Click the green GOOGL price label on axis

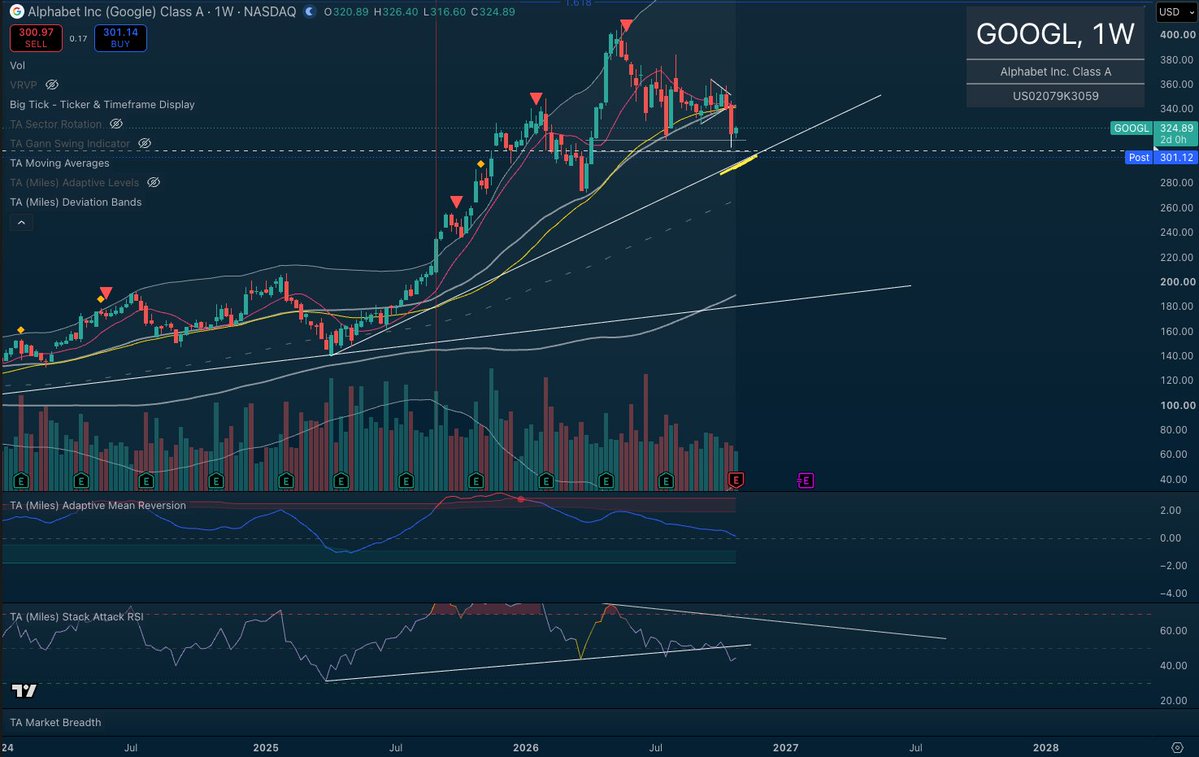tap(1131, 128)
